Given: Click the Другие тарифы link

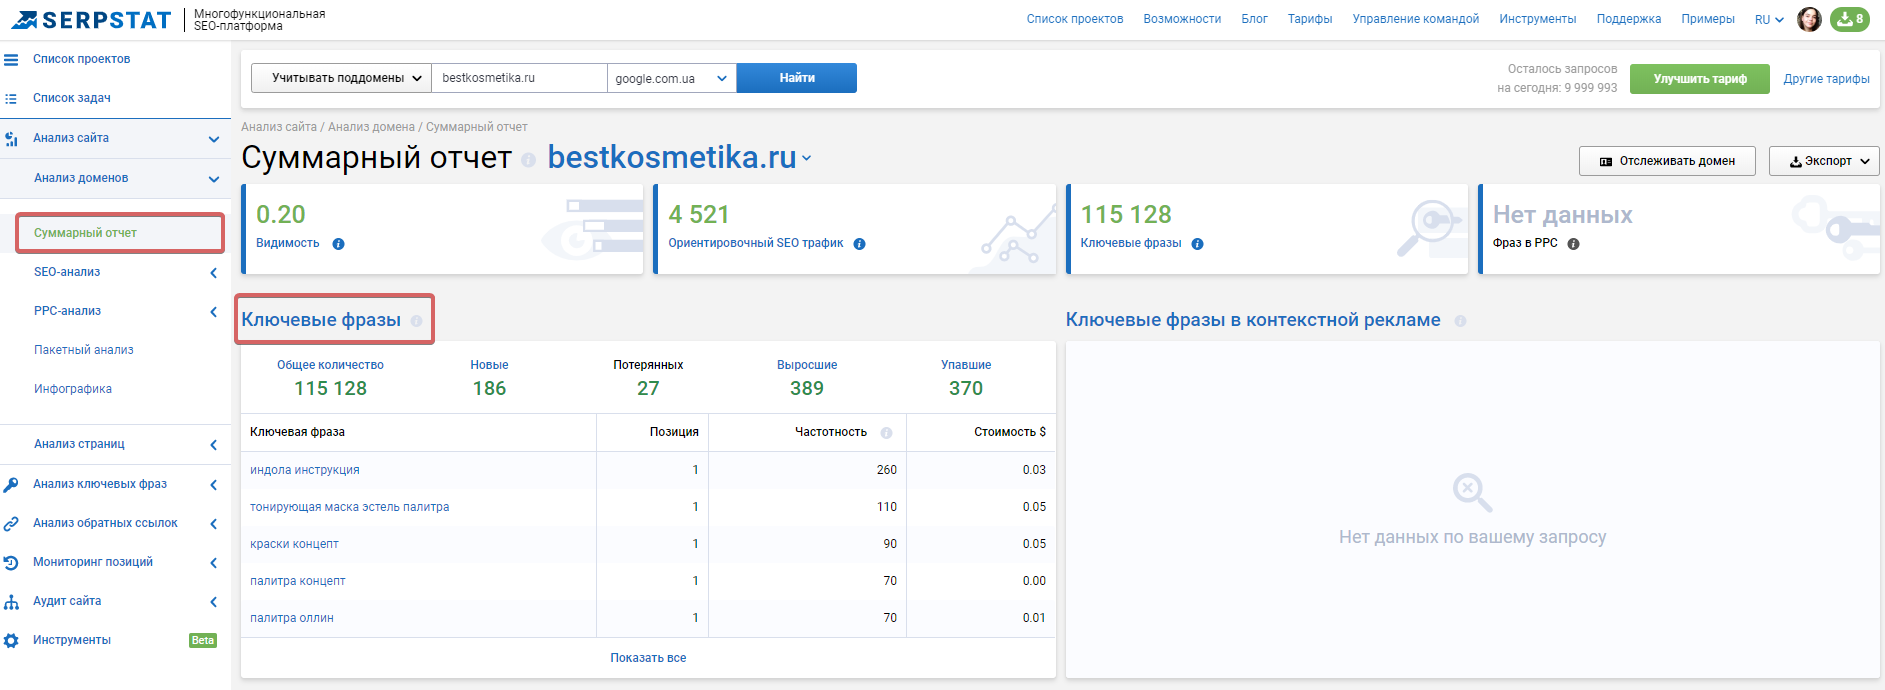Looking at the screenshot, I should pyautogui.click(x=1827, y=79).
